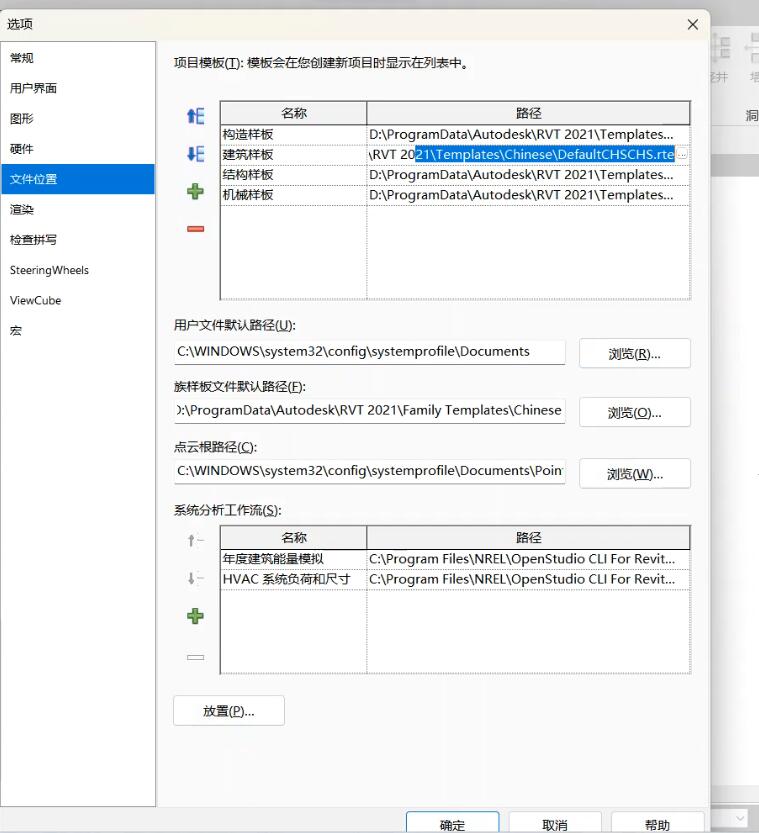Open the SteeringWheels category

(78, 270)
